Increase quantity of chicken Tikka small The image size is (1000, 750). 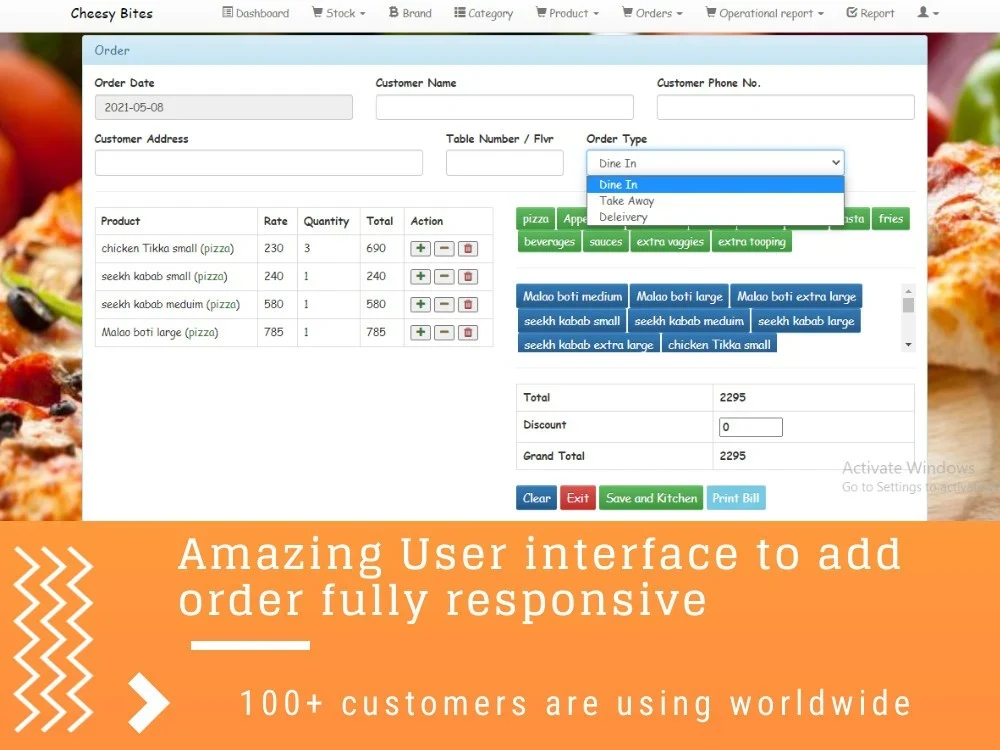pyautogui.click(x=420, y=249)
